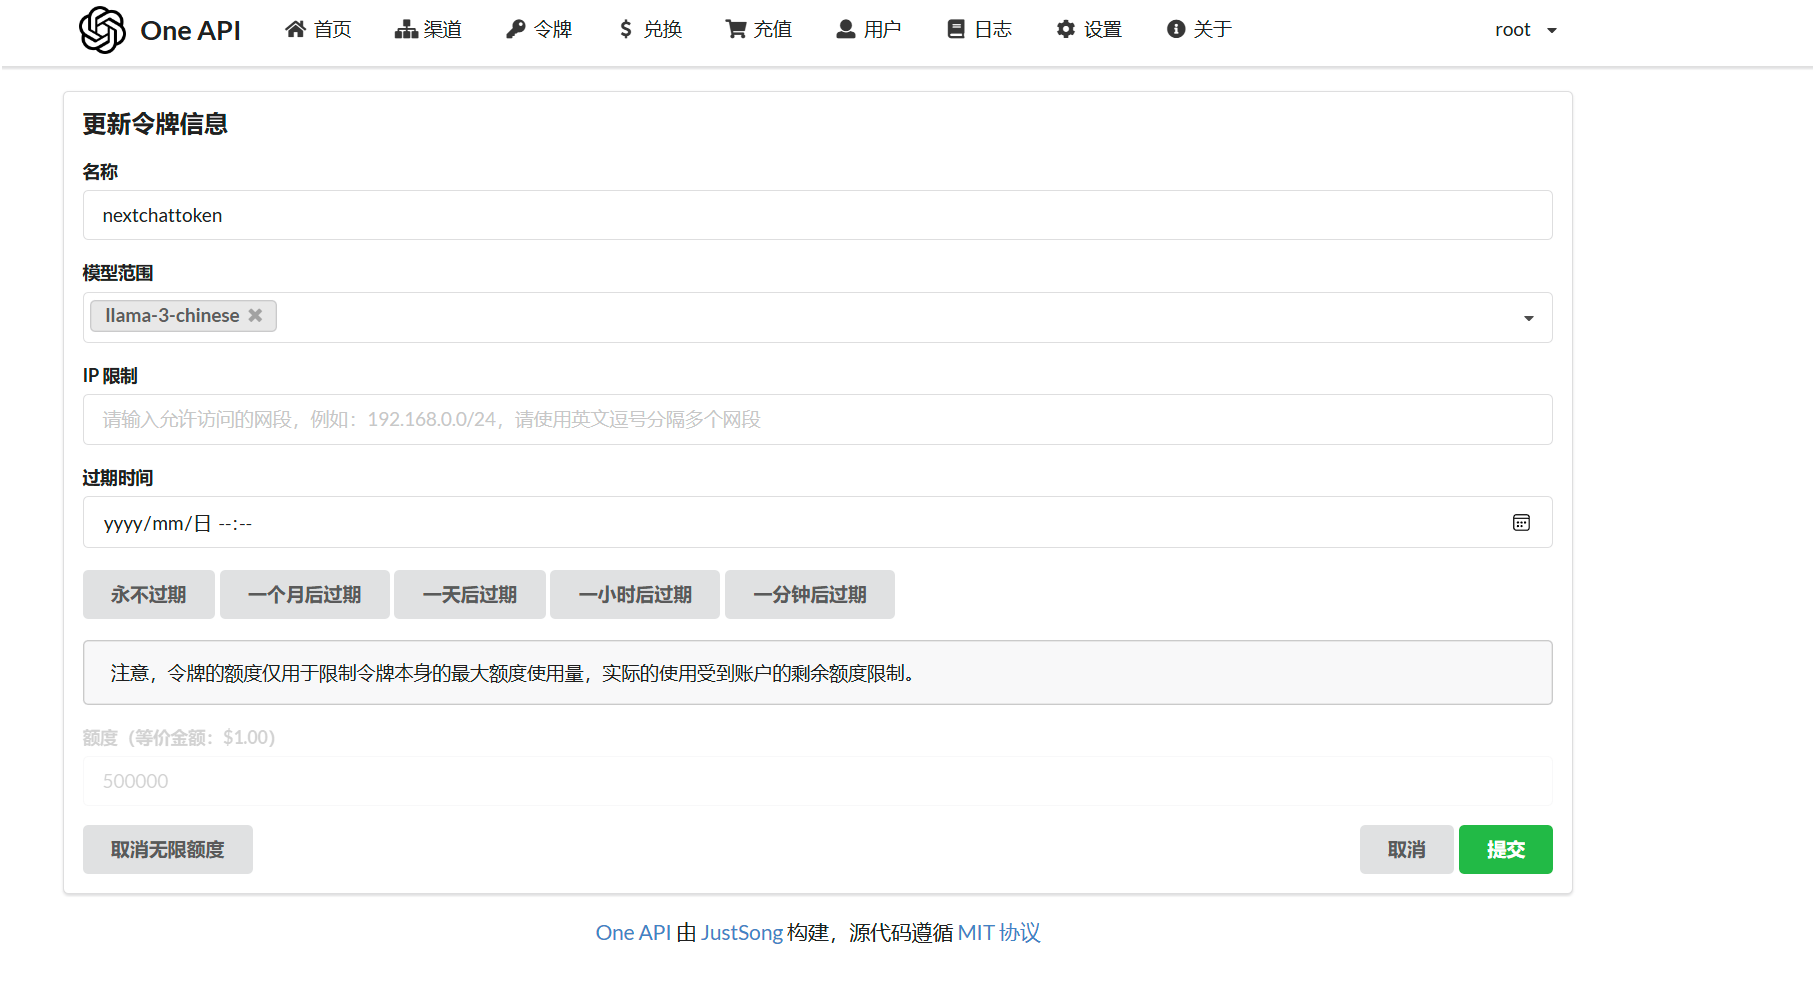Focus the IP 限制 input field
Screen dimensions: 1815x989
point(817,420)
